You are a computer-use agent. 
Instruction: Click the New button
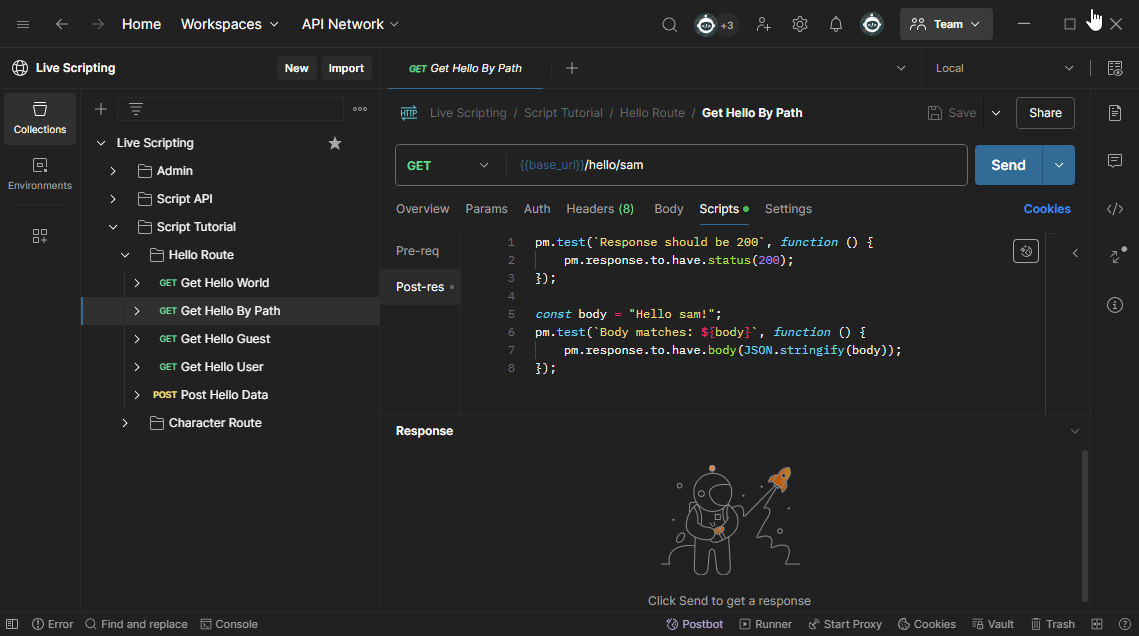click(x=296, y=68)
